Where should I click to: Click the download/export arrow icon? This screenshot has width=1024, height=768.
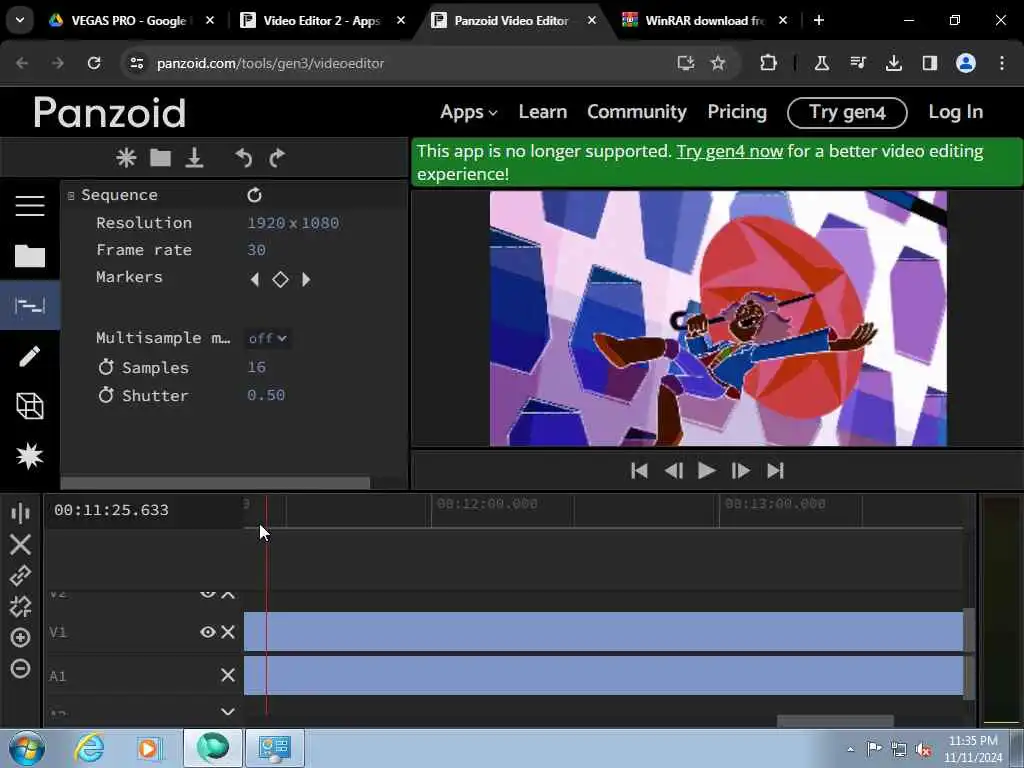coord(195,158)
